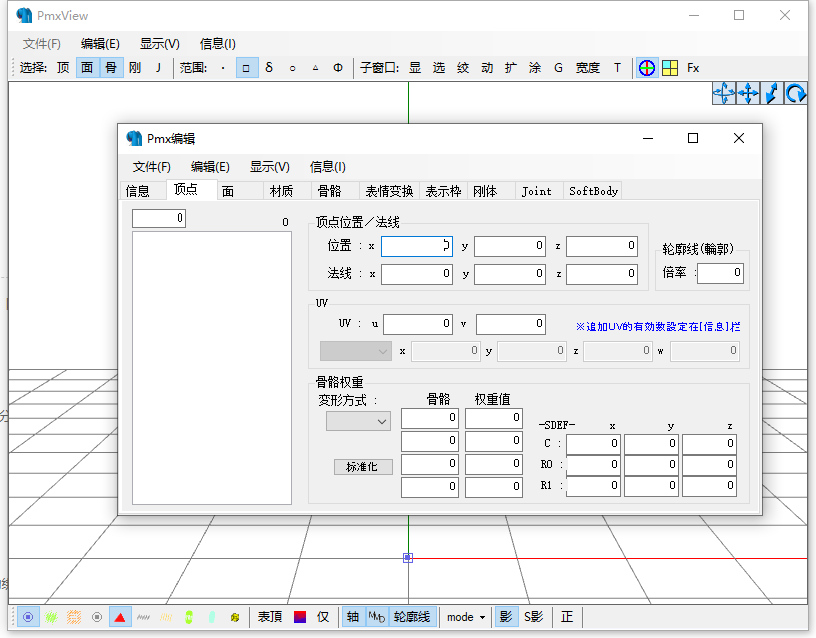This screenshot has height=638, width=816.
Task: Click the 表顶 button in bottom toolbar
Action: point(270,617)
